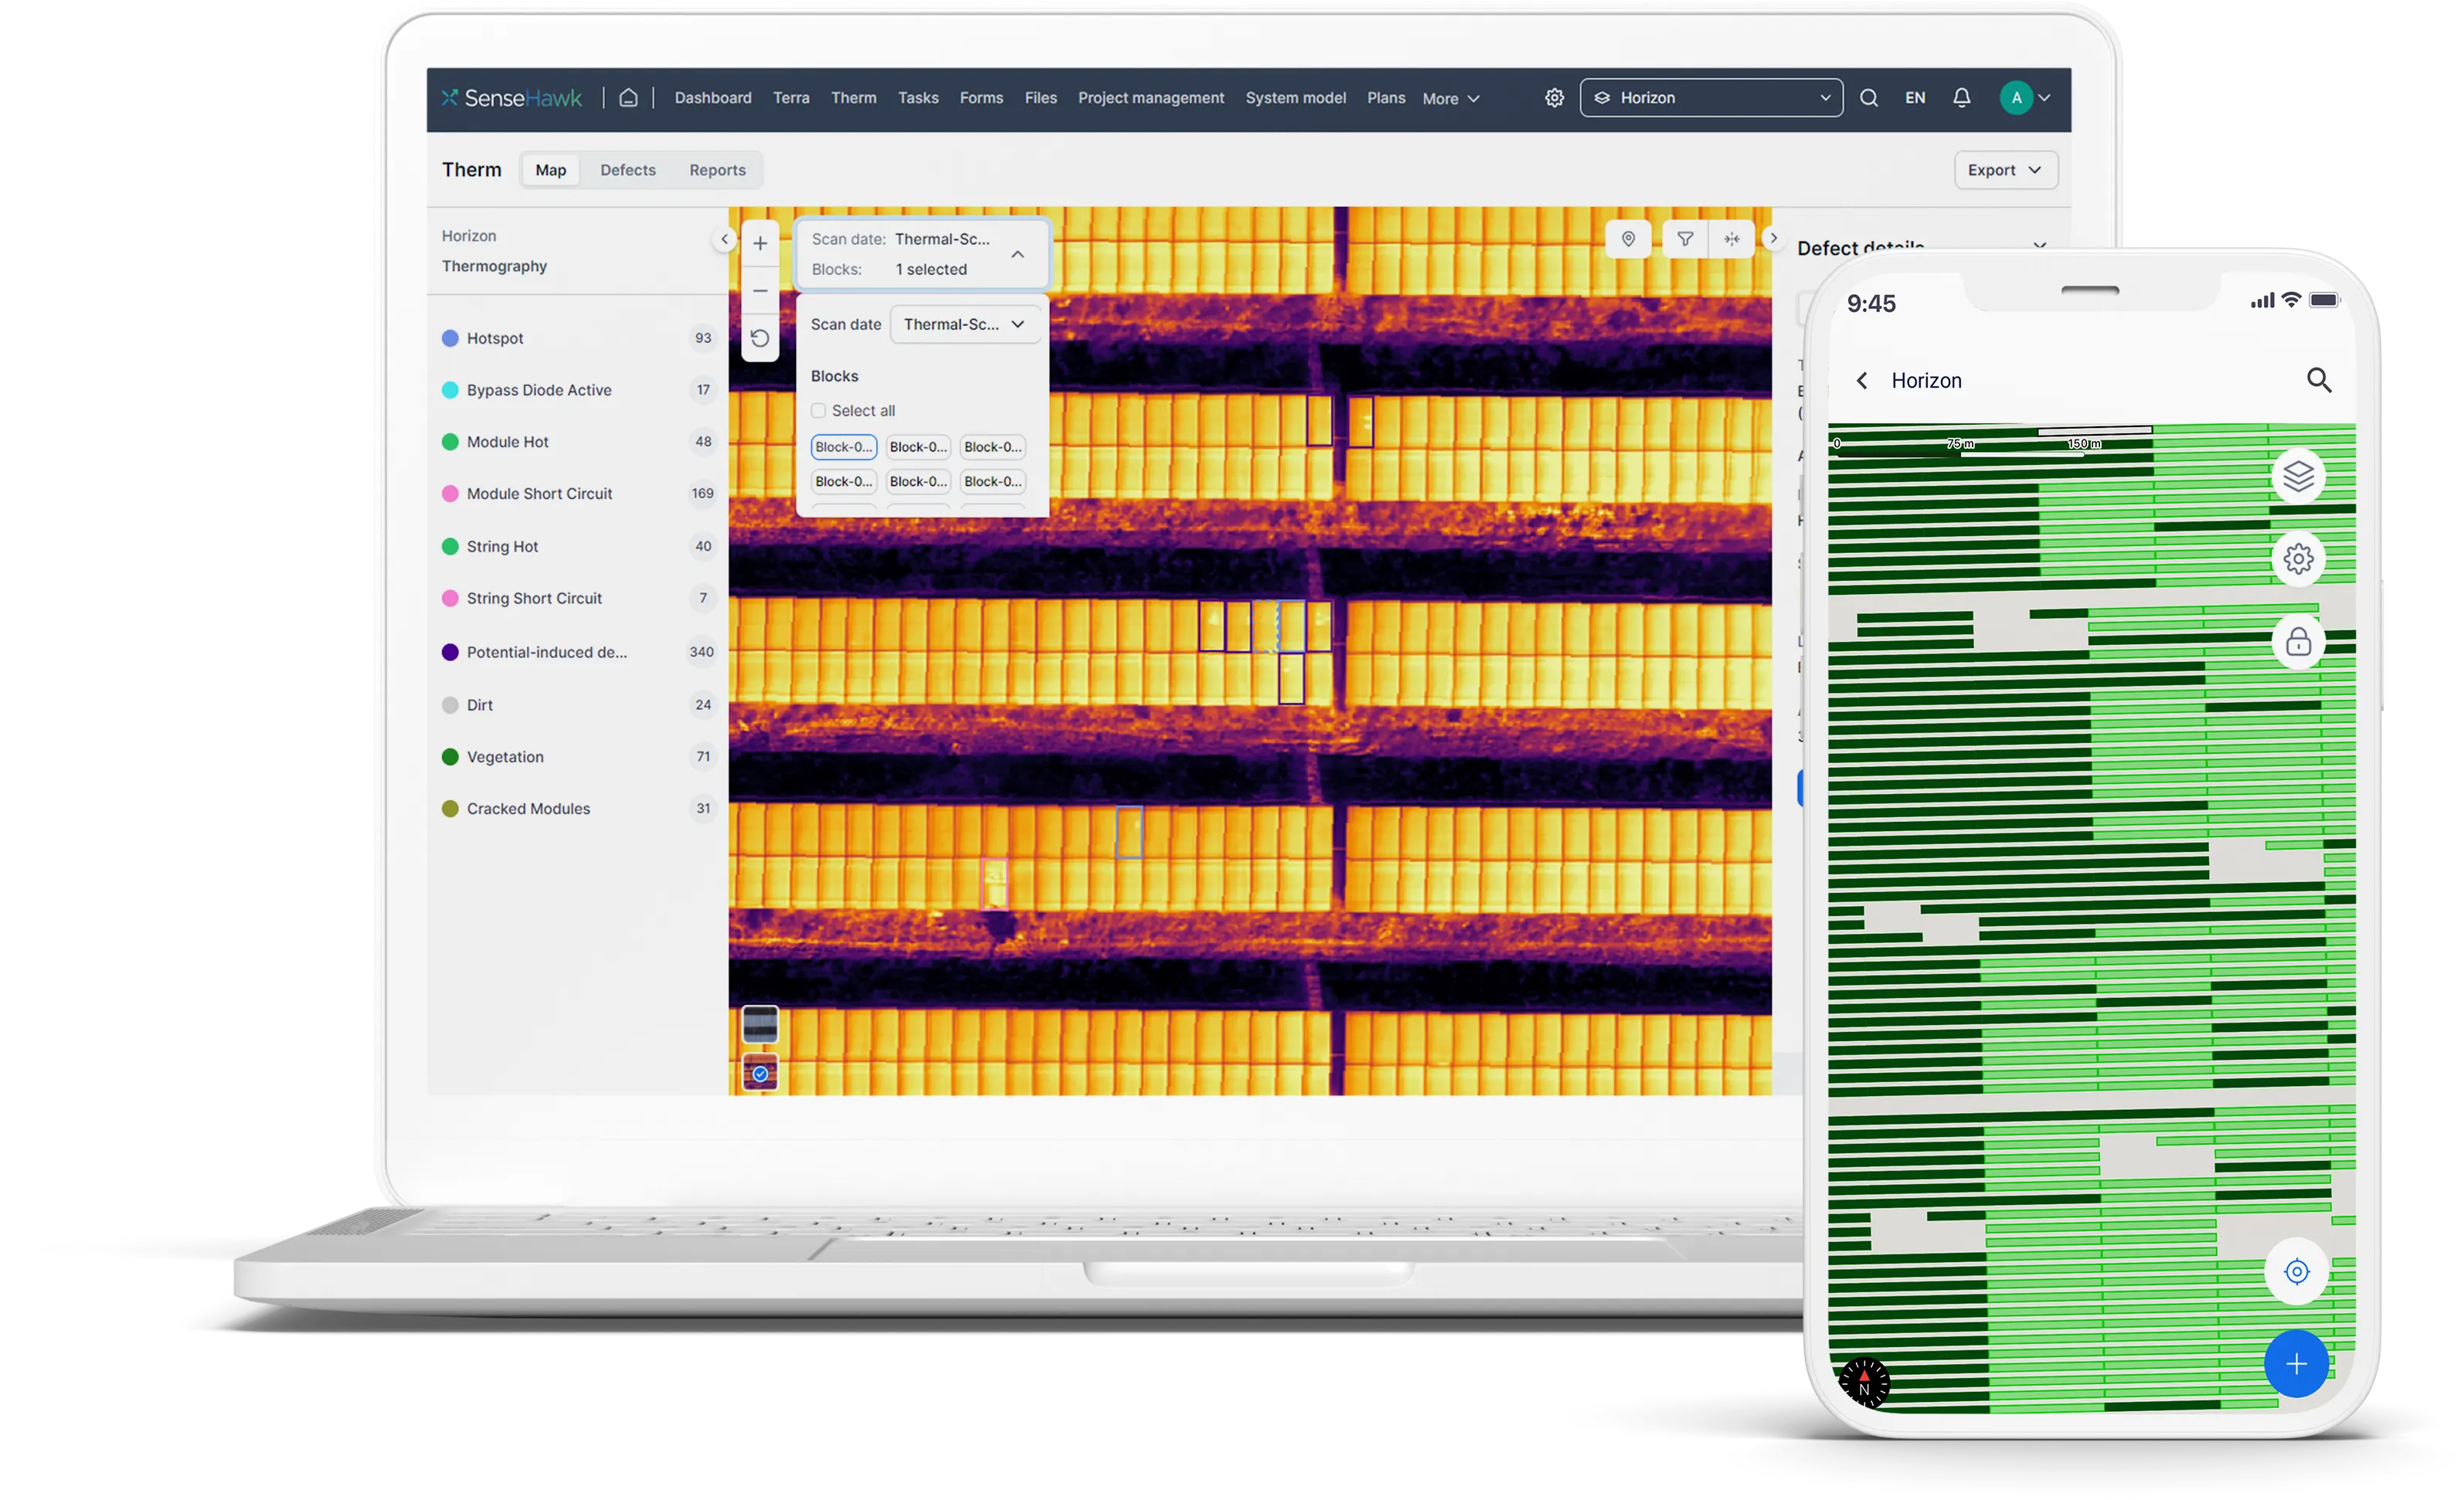Tap the layers icon on phone map
The image size is (2464, 1500).
(2298, 476)
